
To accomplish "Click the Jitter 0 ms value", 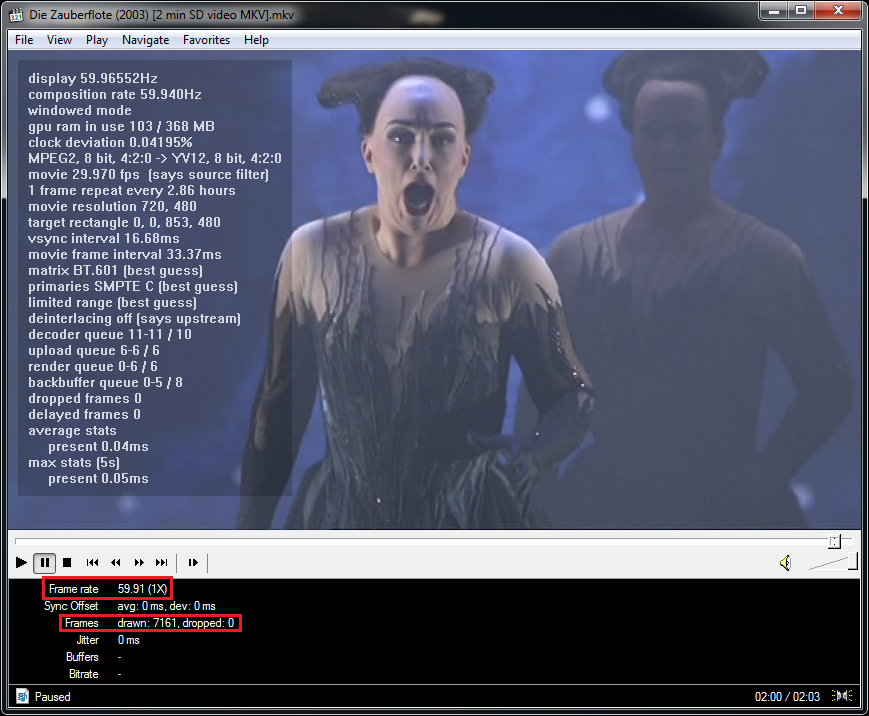I will (x=129, y=640).
